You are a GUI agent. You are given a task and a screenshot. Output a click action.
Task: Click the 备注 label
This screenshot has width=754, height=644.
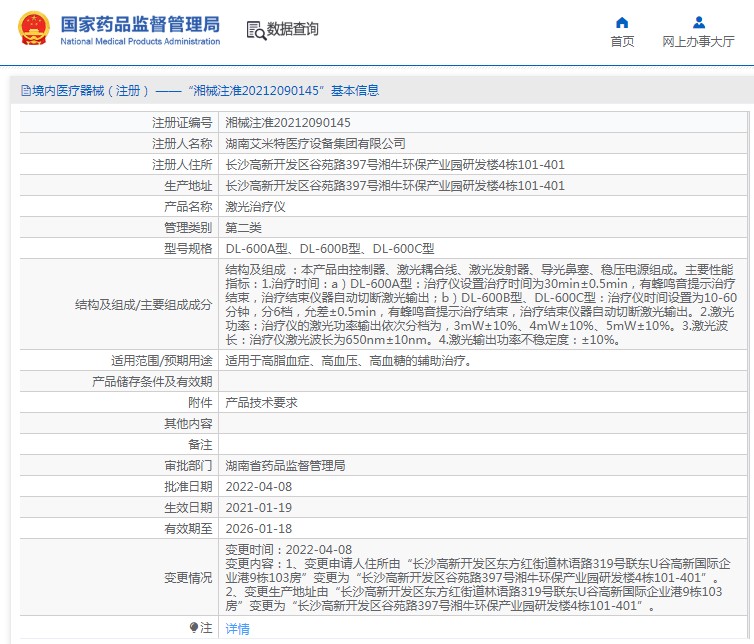(x=200, y=444)
